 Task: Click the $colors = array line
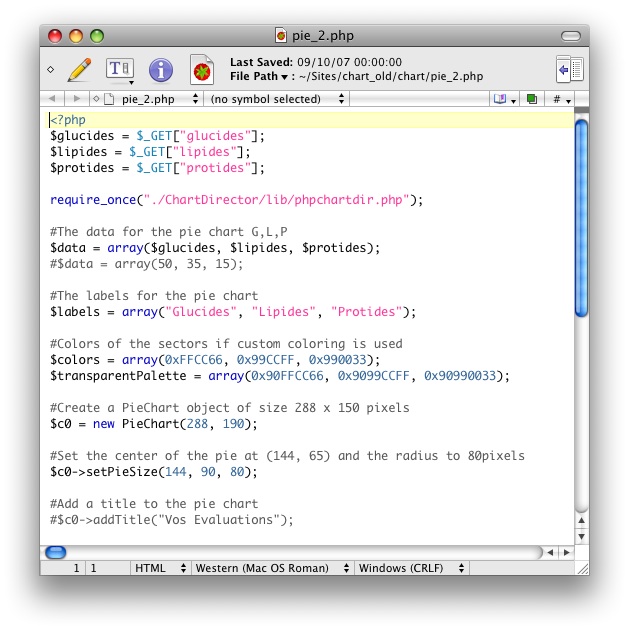click(215, 360)
